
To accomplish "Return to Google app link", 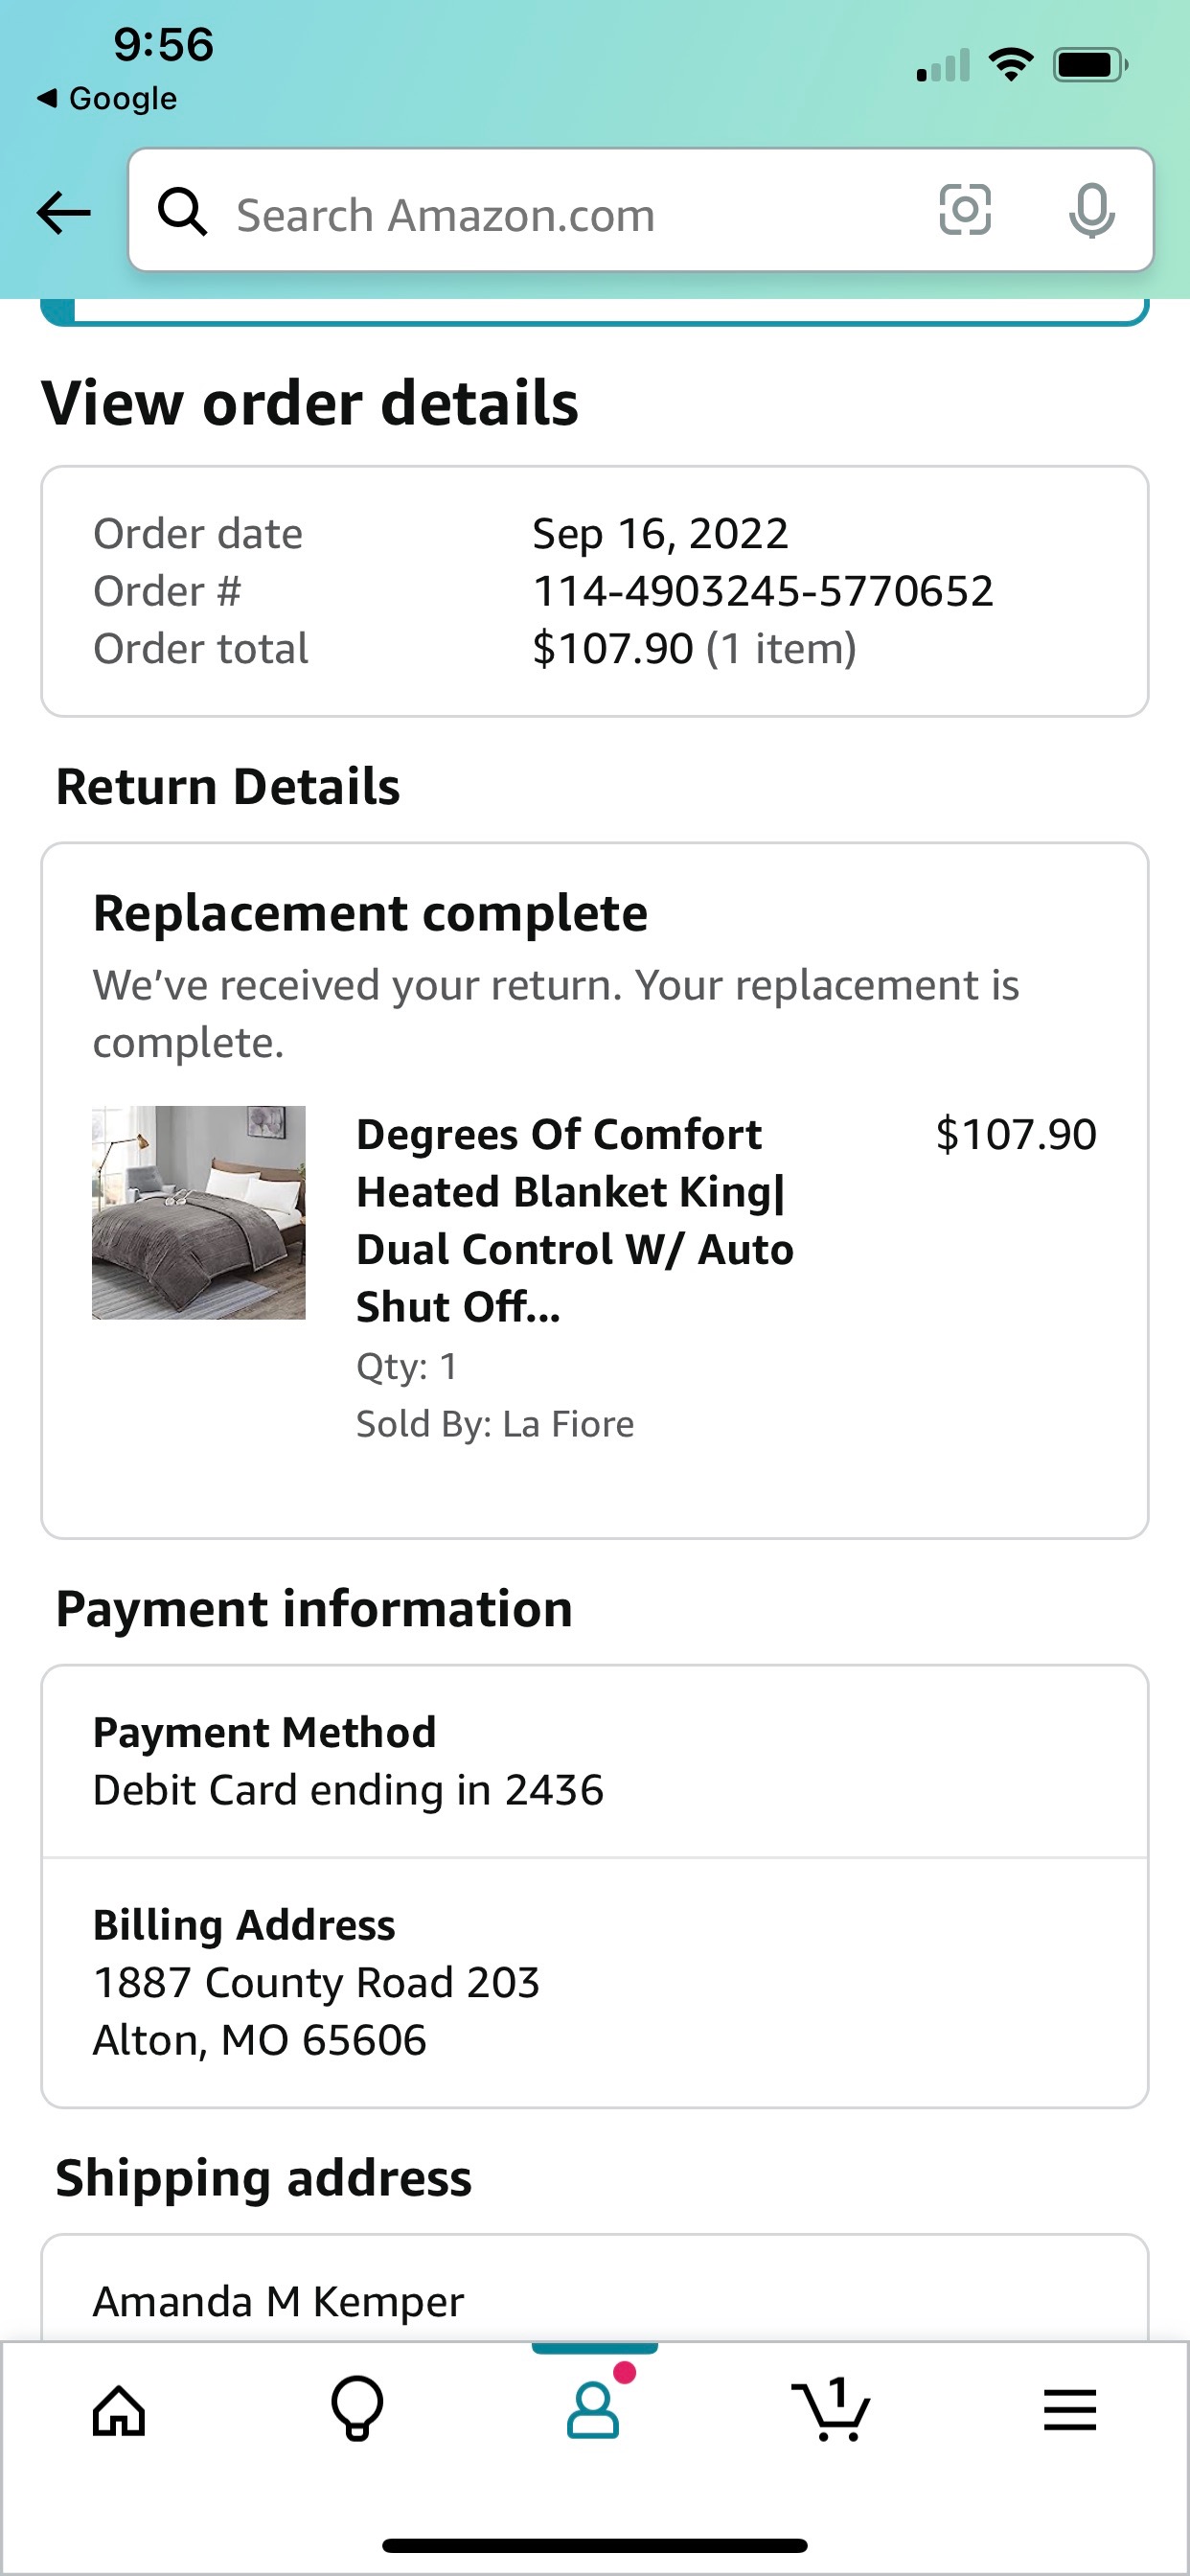I will 107,98.
